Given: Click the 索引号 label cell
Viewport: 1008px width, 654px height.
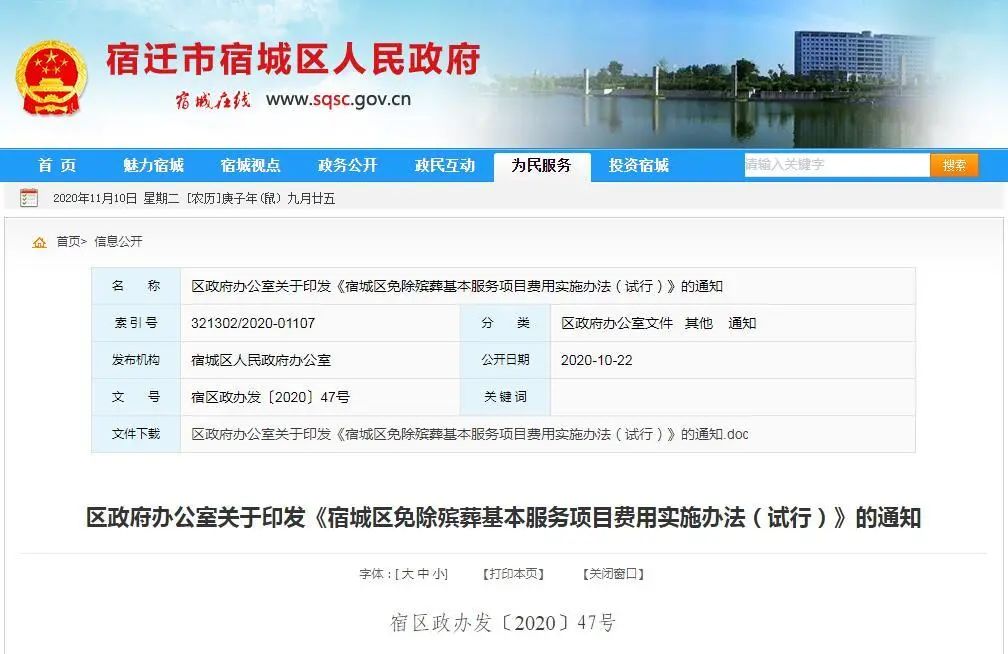Looking at the screenshot, I should coord(136,323).
